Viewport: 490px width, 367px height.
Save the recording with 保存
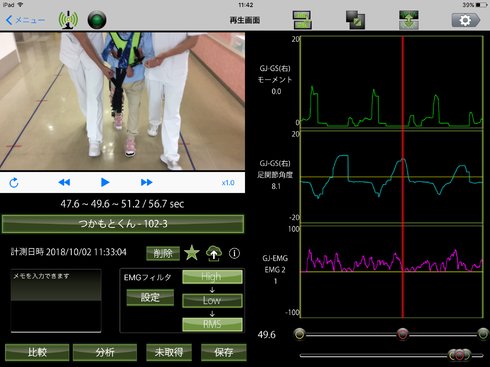[224, 352]
